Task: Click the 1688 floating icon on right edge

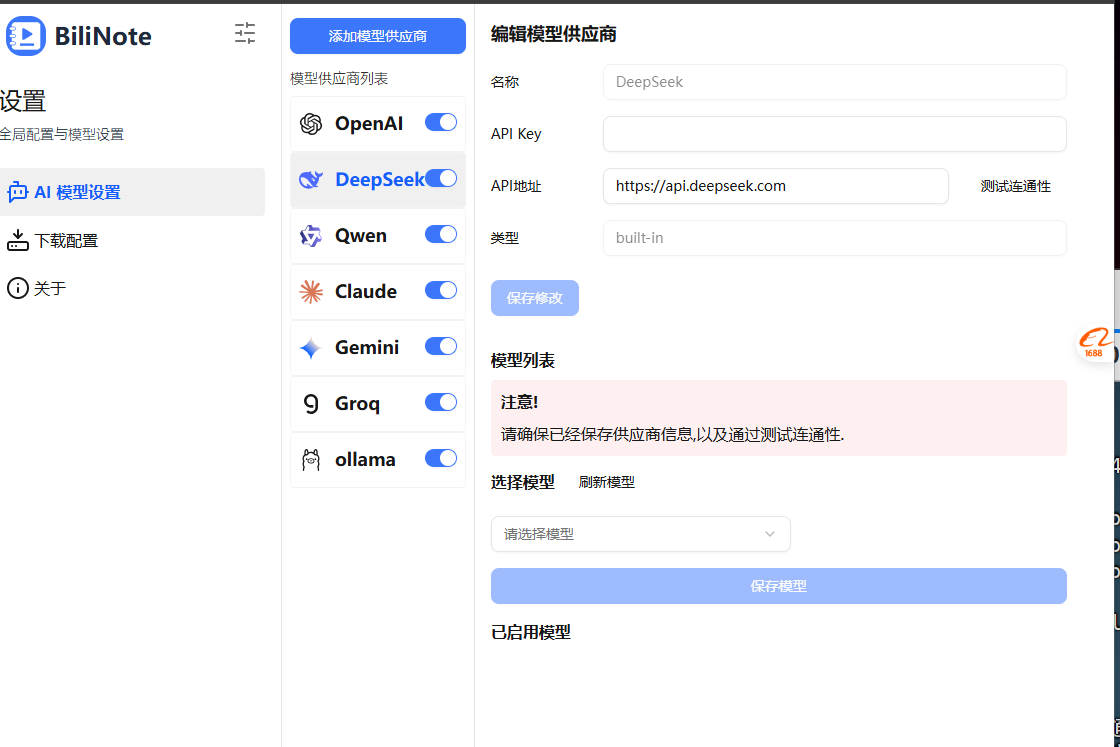Action: point(1094,345)
